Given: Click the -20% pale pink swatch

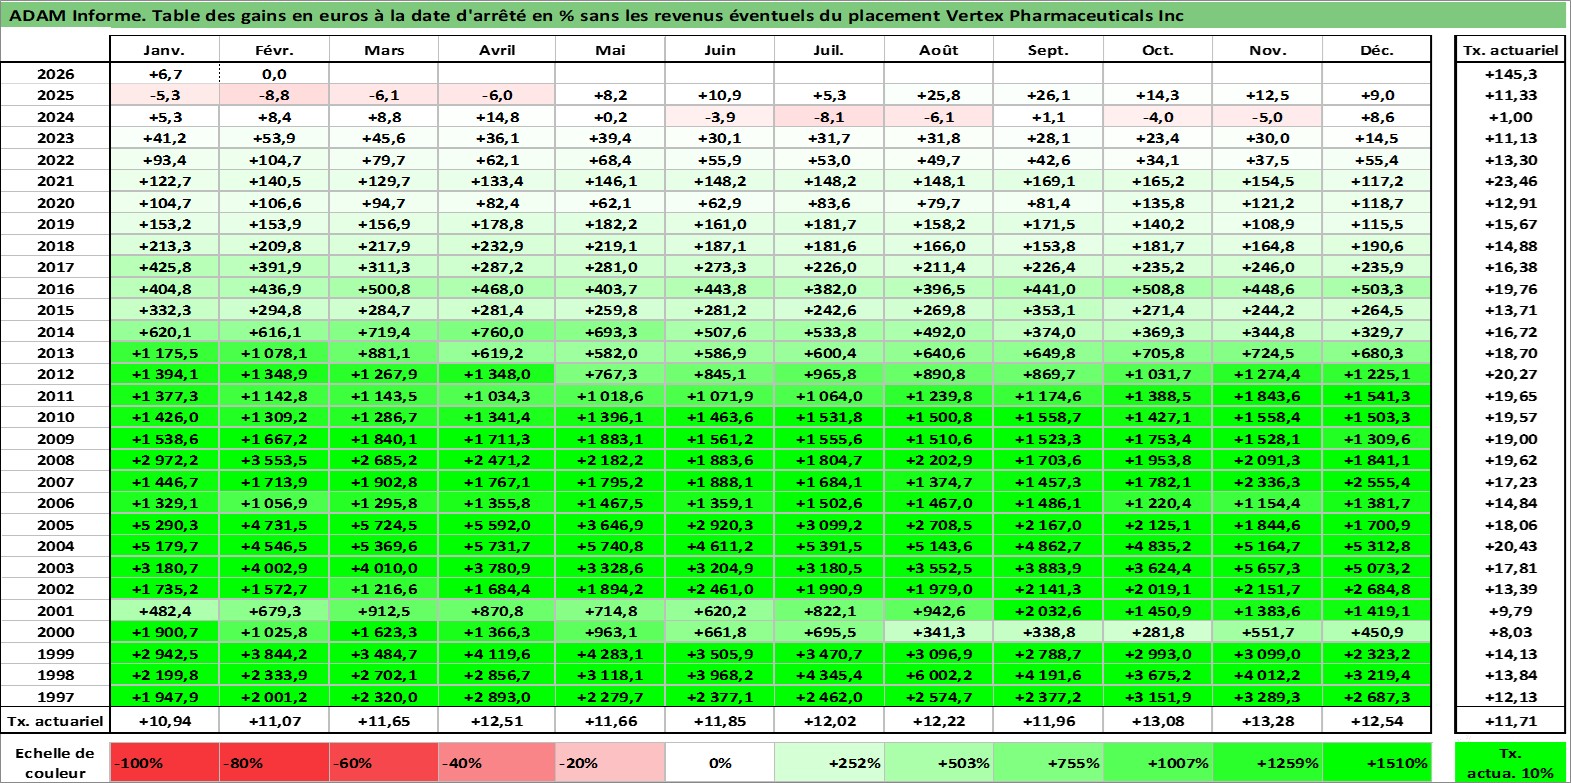Looking at the screenshot, I should (x=610, y=763).
